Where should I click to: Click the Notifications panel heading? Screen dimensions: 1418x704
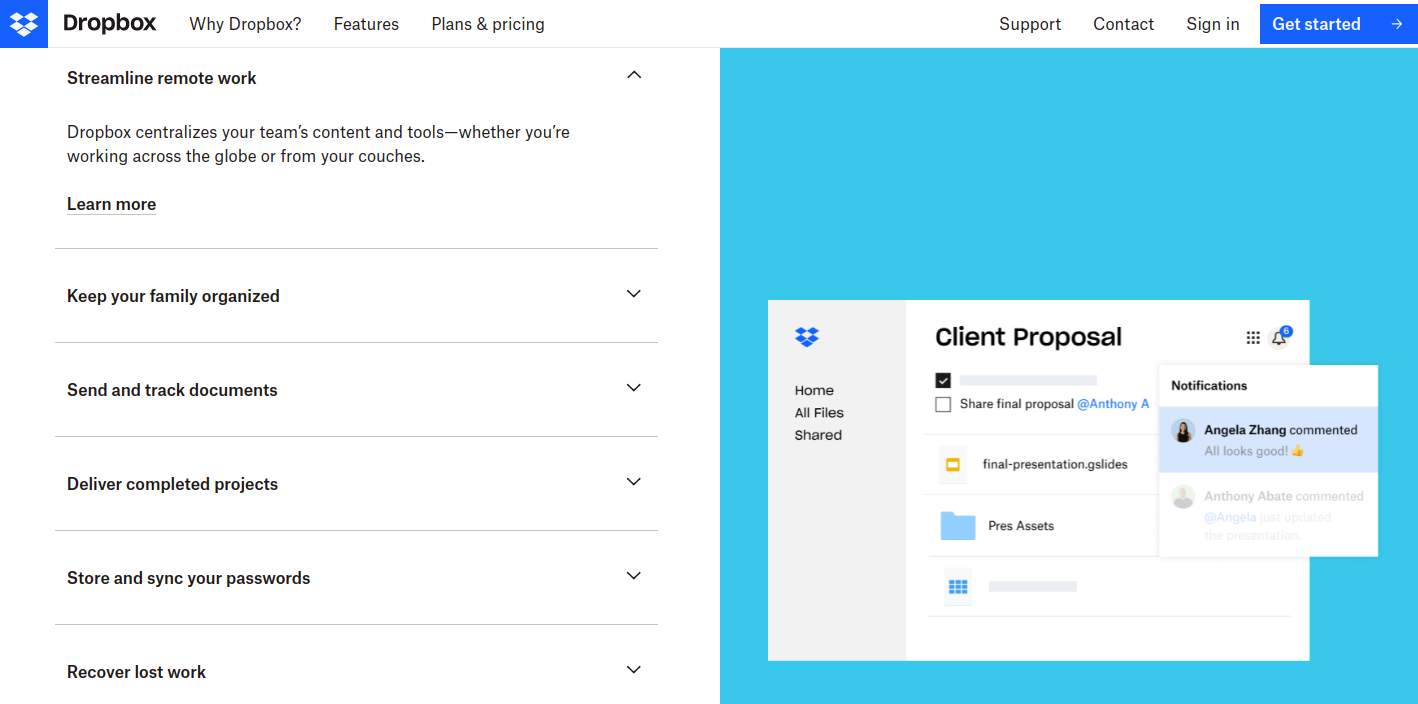(x=1209, y=386)
